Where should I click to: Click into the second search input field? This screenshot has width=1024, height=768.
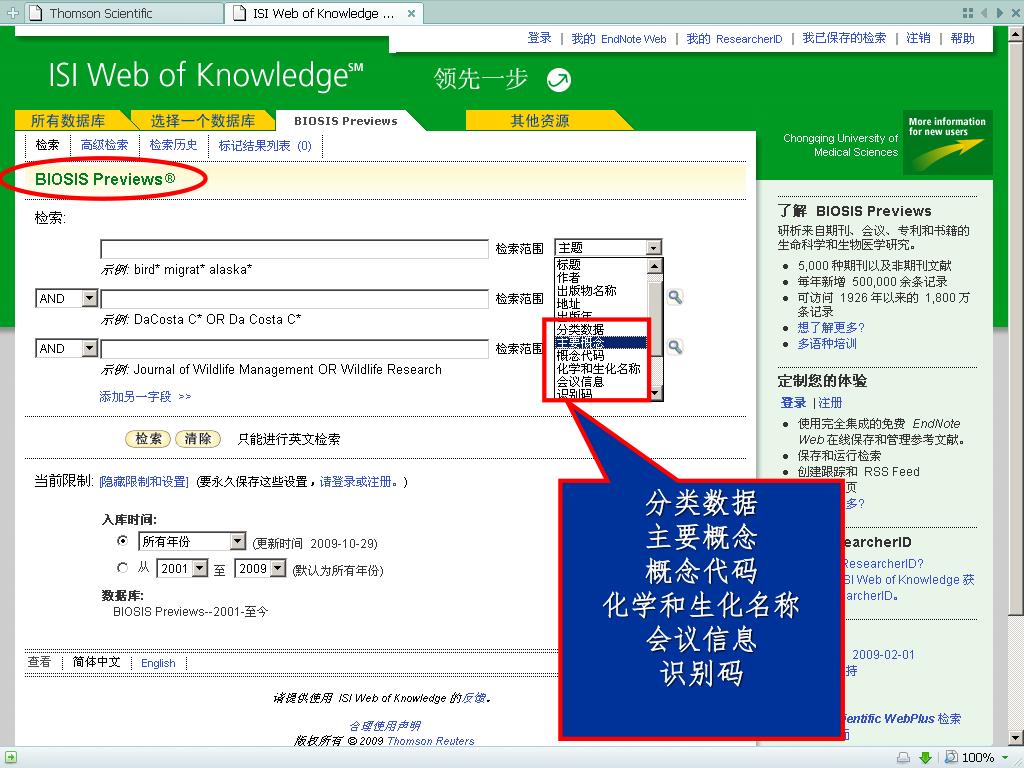coord(295,298)
